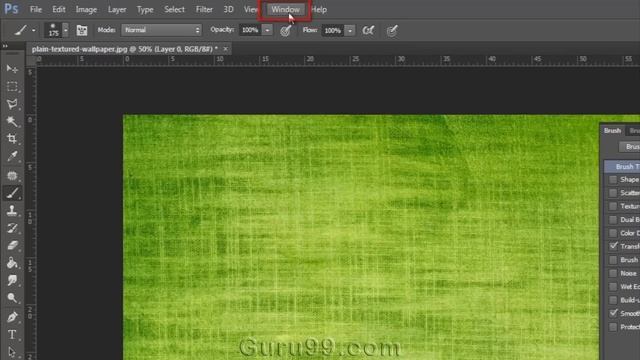The image size is (640, 360).
Task: Select Brush Tip Shape in Brush panel
Action: pos(622,167)
